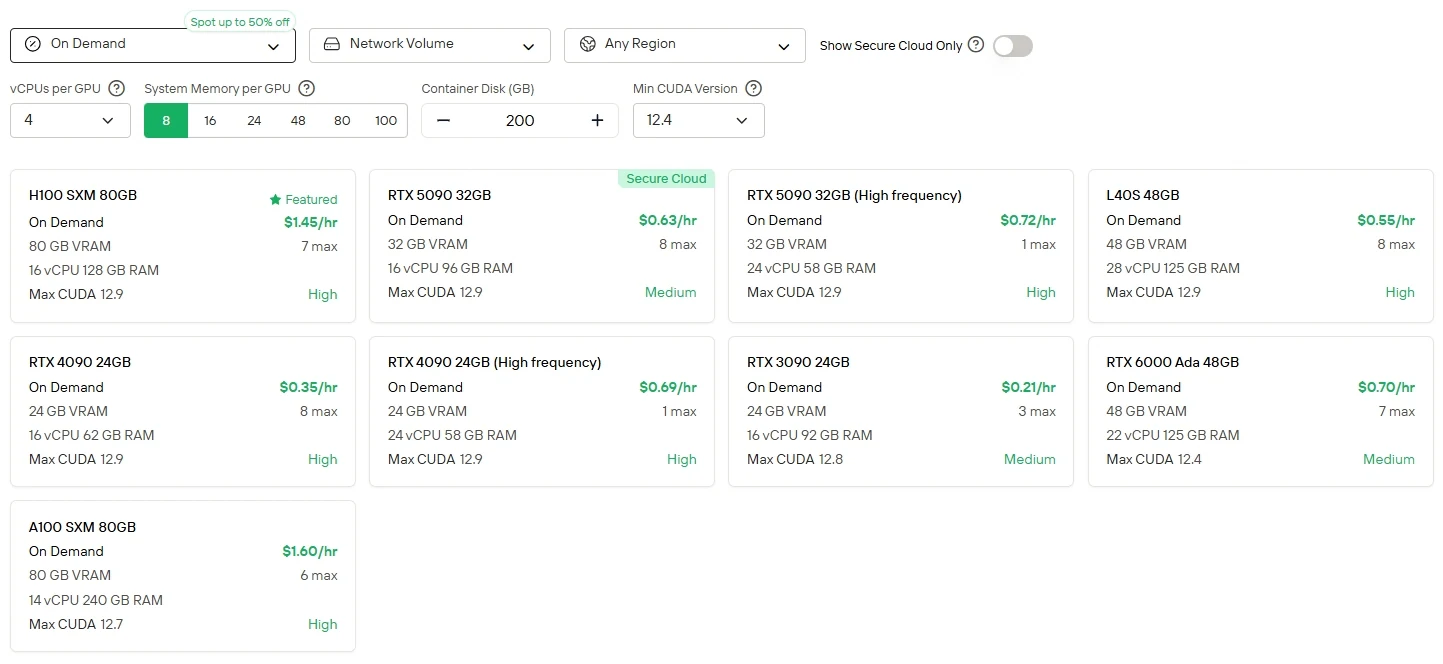Click '16 vCPU 92 GB RAM' on RTX 3090
Screen dimensions: 1443x664
[810, 435]
